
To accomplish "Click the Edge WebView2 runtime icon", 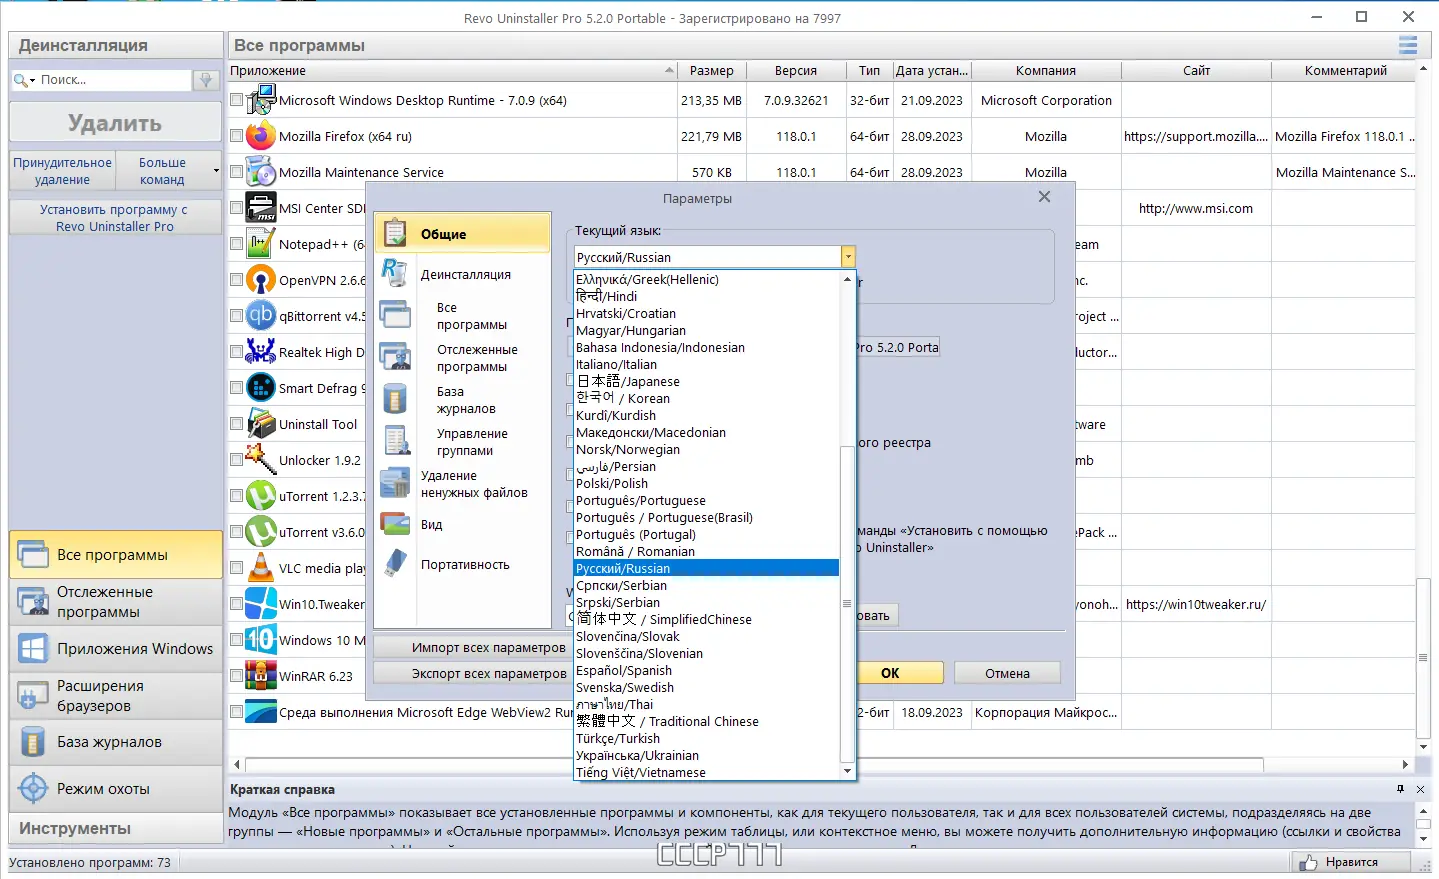I will pyautogui.click(x=261, y=712).
